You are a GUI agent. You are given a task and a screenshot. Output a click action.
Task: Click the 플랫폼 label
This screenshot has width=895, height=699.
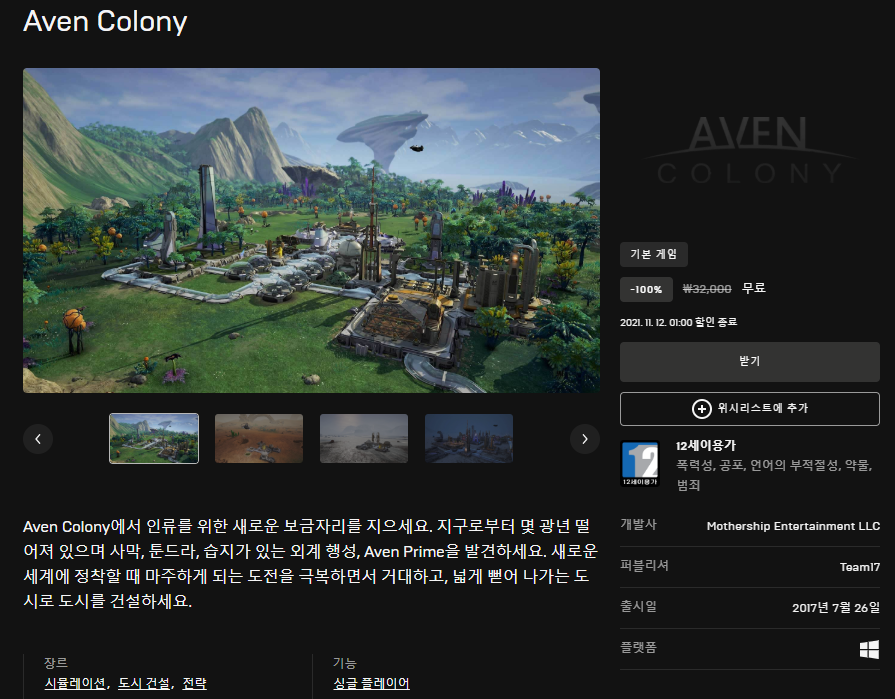click(638, 648)
